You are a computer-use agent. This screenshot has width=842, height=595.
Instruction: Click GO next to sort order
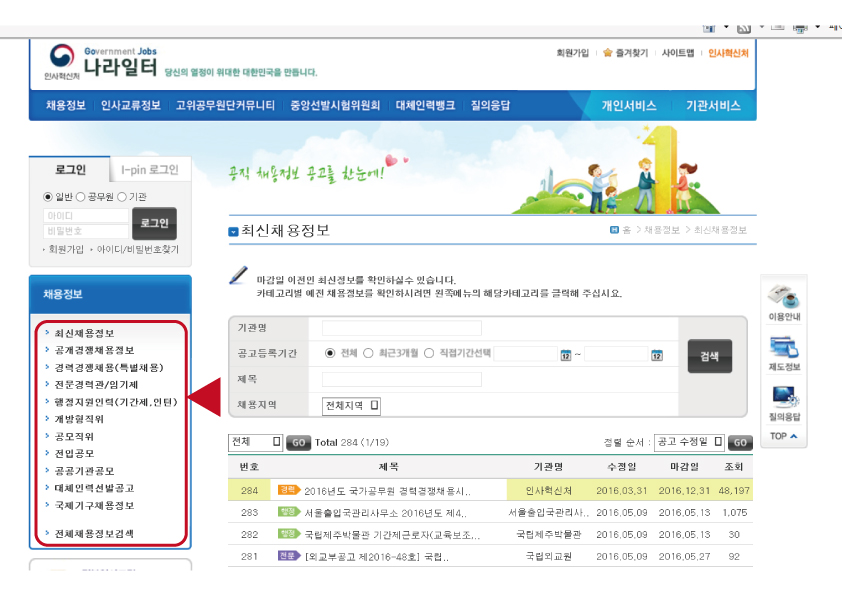[740, 442]
